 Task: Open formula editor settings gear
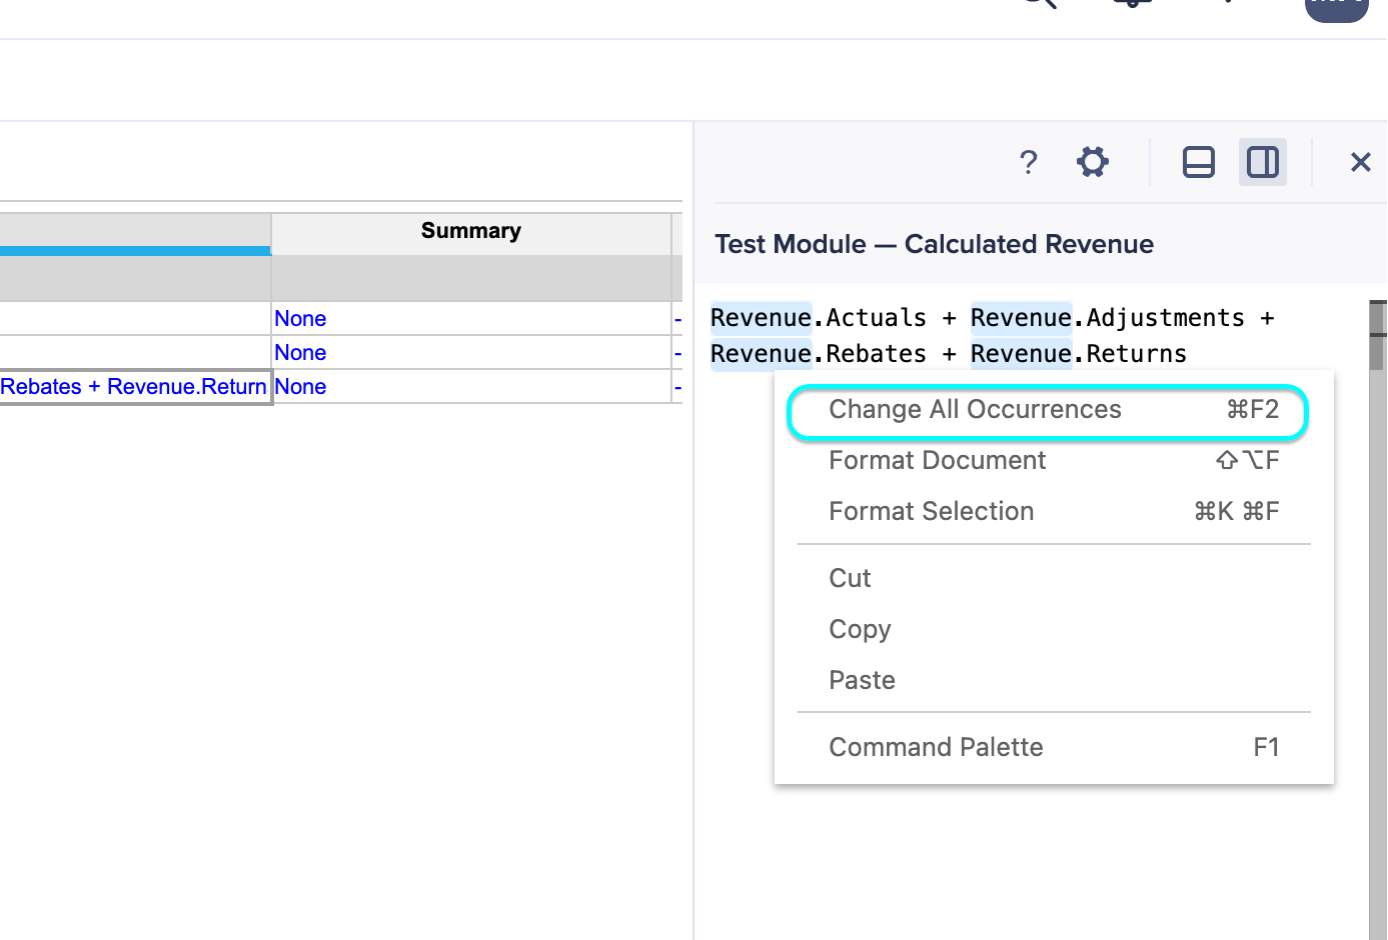1093,162
